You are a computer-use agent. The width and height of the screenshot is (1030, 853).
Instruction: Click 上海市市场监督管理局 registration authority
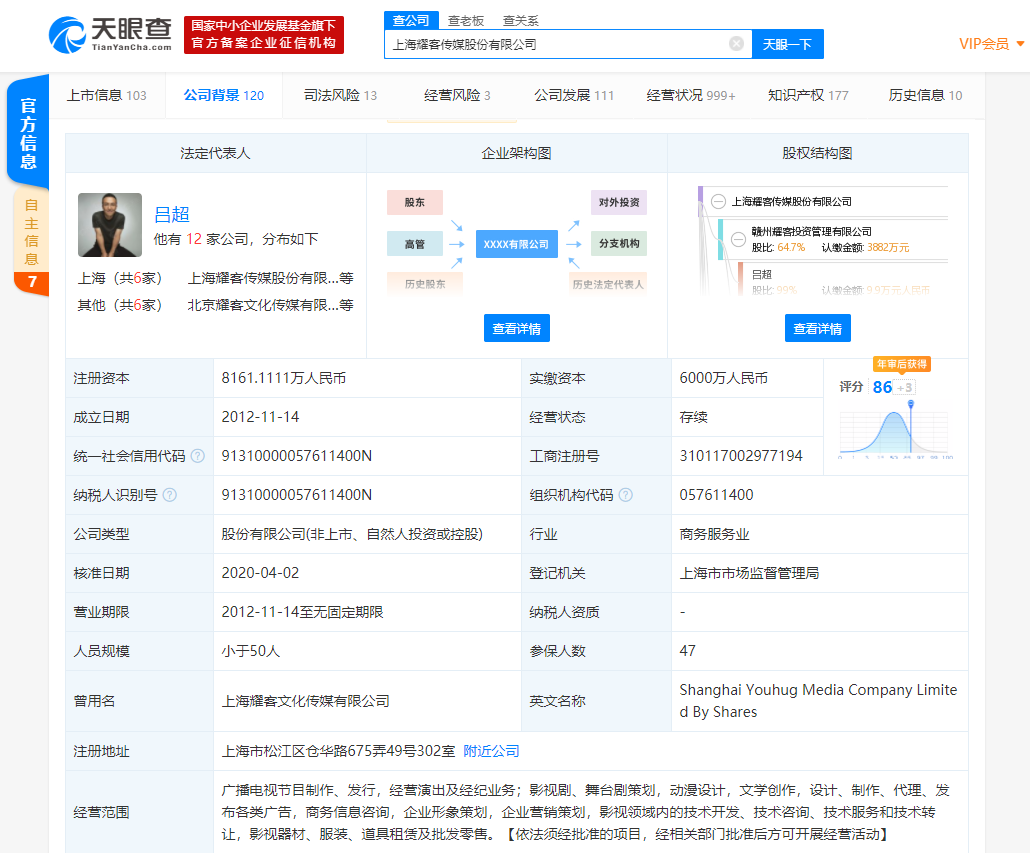click(749, 573)
